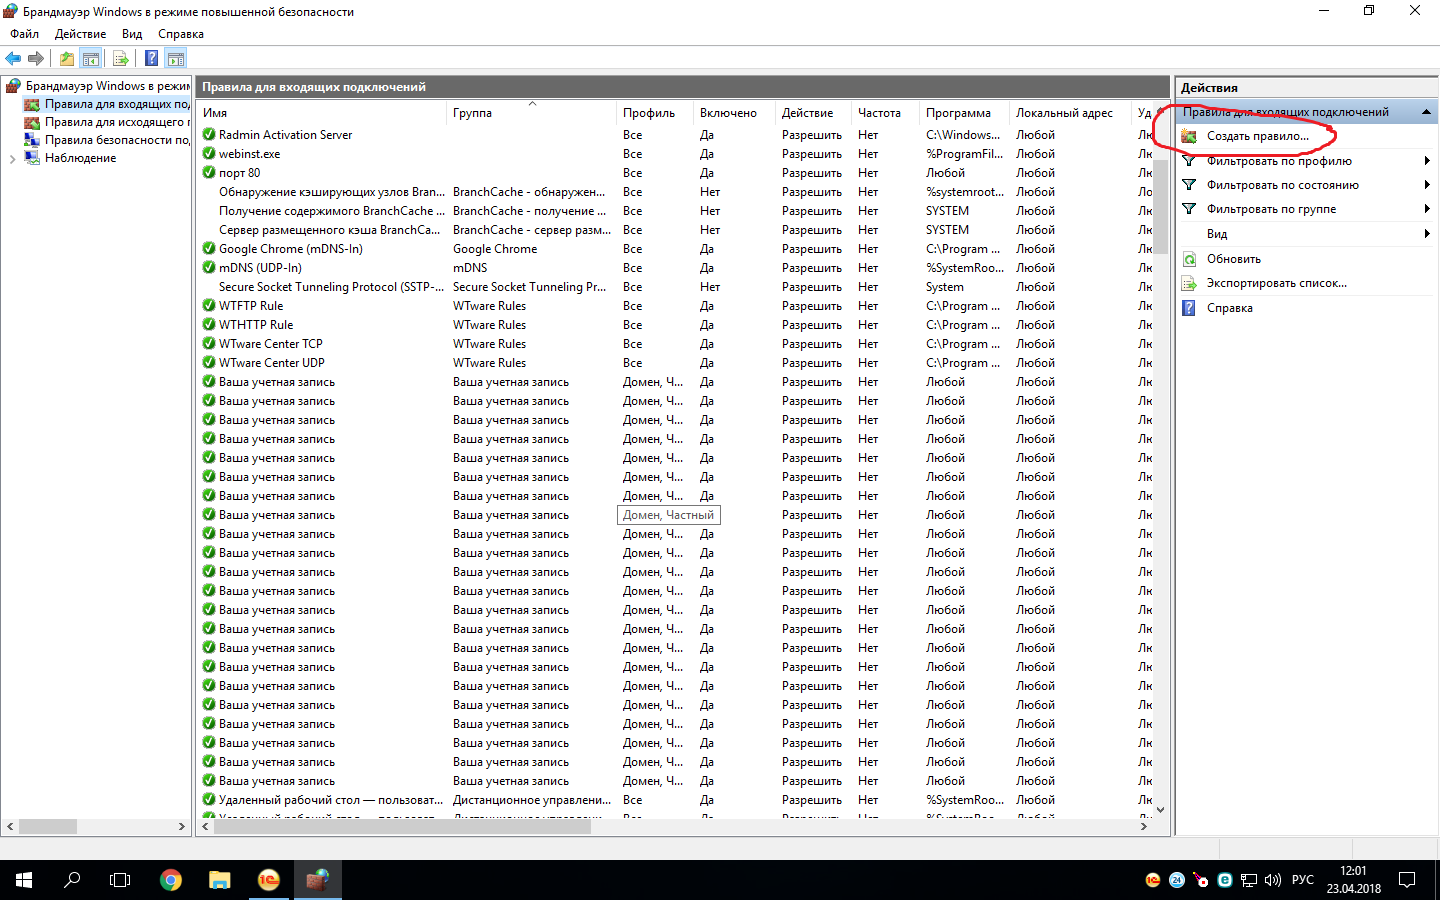The image size is (1440, 900).
Task: Toggle the Show/Hide Console Tree toolbar icon
Action: pos(90,58)
